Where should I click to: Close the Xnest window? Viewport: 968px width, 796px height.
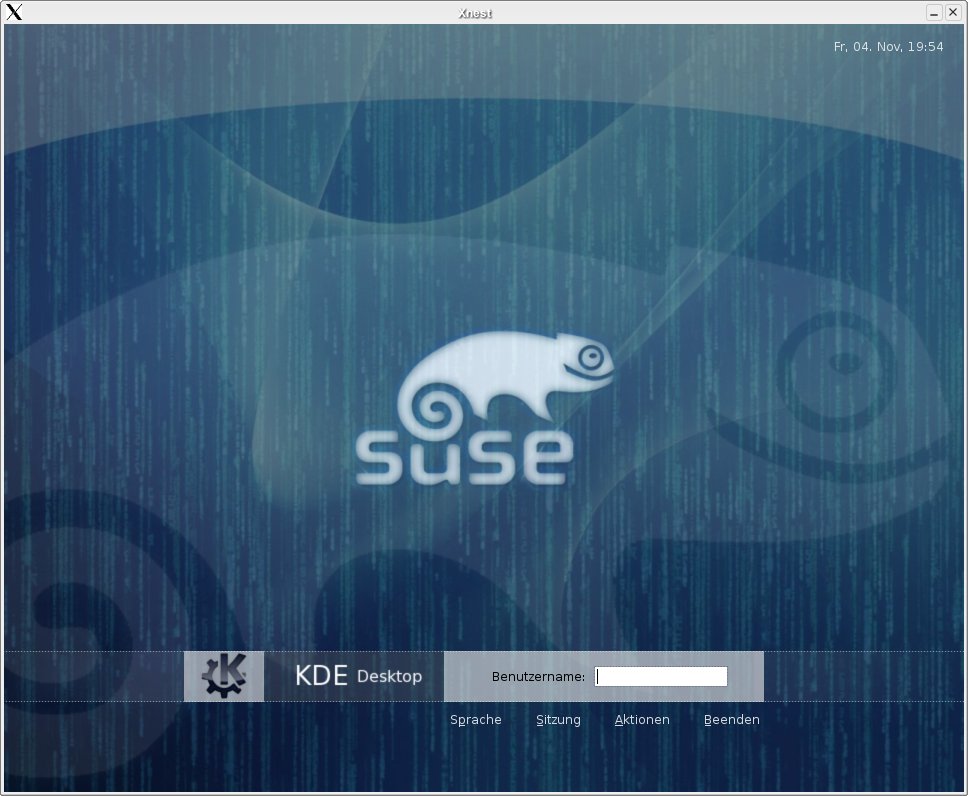[x=953, y=12]
